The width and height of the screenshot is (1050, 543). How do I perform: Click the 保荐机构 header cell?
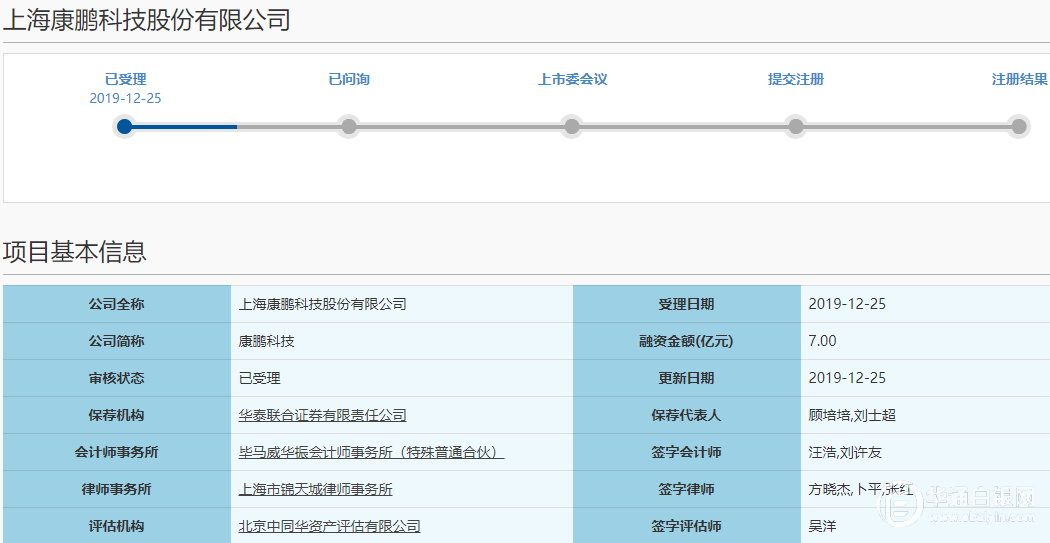(117, 415)
